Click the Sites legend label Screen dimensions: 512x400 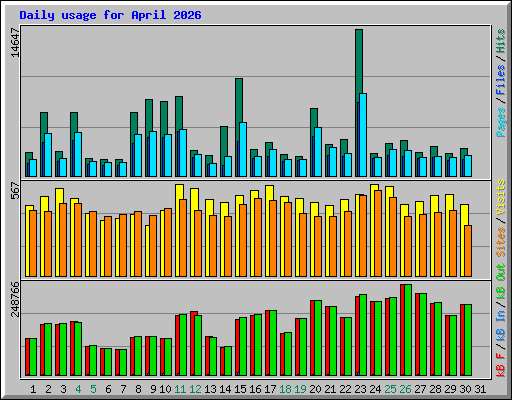[x=501, y=242]
